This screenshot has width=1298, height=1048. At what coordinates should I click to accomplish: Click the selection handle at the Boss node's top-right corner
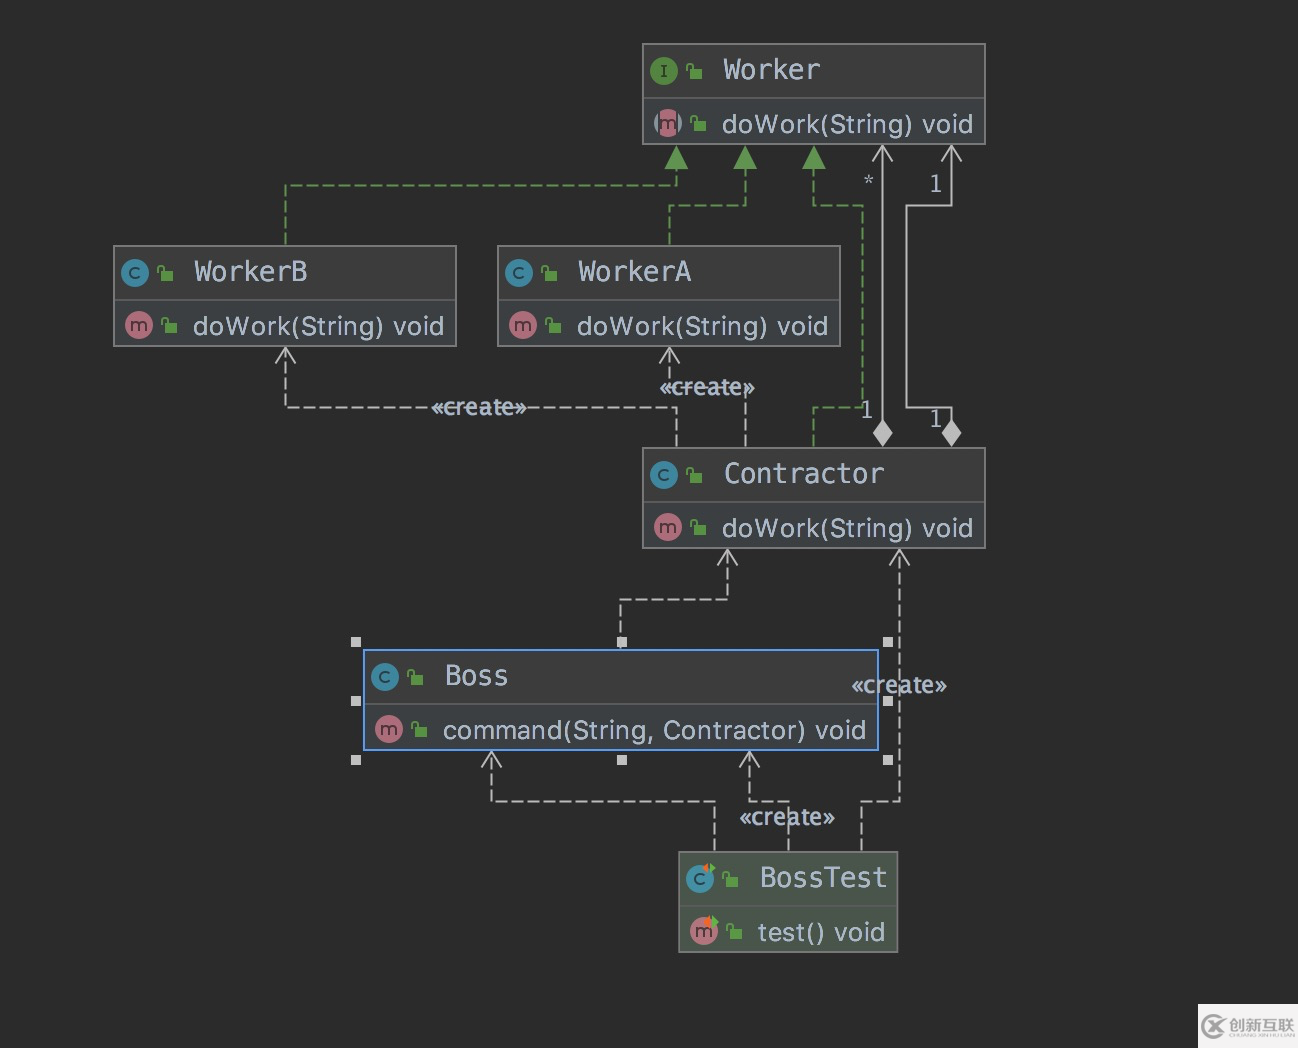tap(888, 642)
